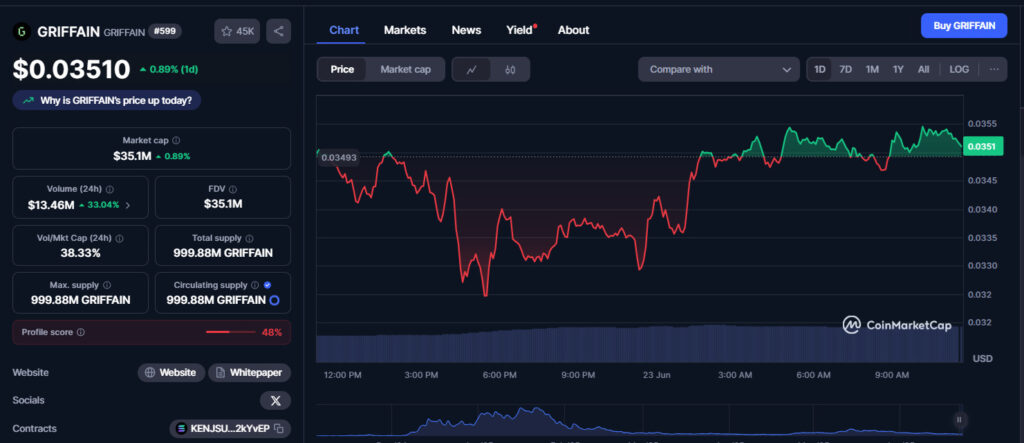Image resolution: width=1024 pixels, height=443 pixels.
Task: Click the Profile score 48% bar
Action: [152, 332]
